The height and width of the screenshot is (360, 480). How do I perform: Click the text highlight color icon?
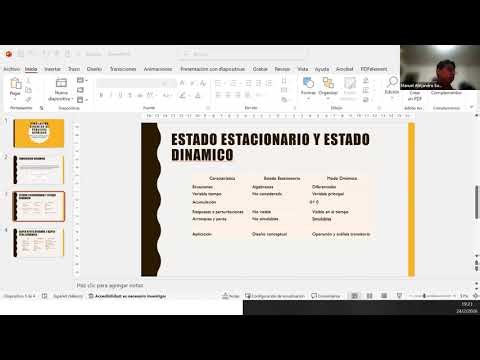pyautogui.click(x=182, y=96)
